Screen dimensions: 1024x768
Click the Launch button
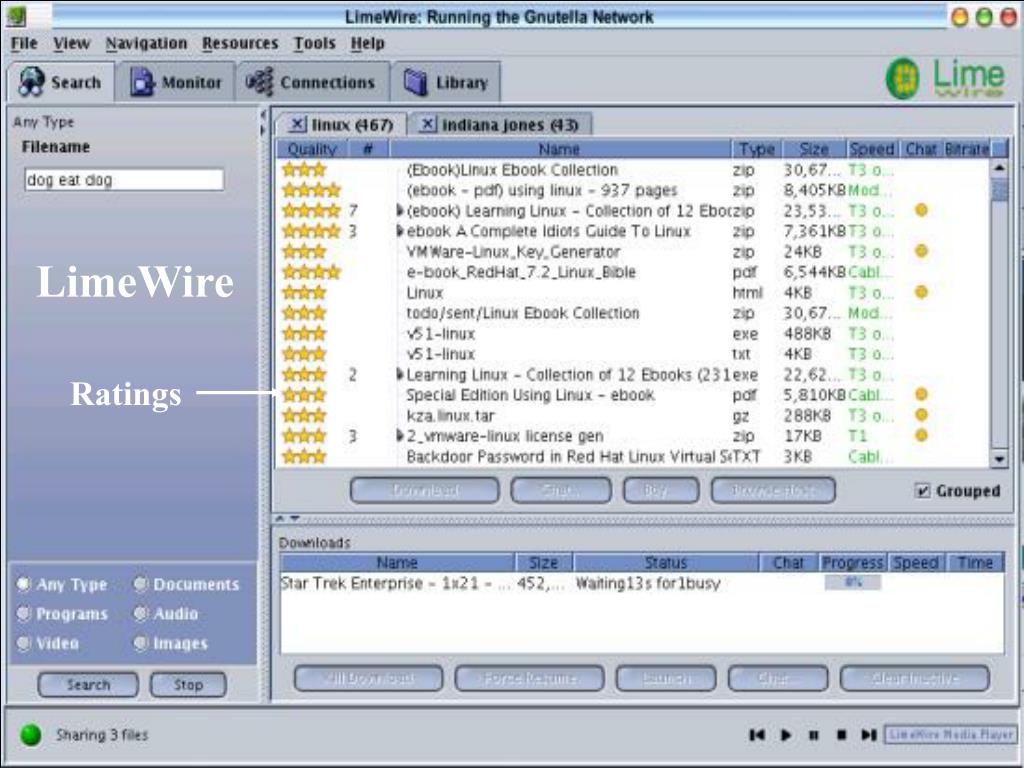[x=665, y=679]
